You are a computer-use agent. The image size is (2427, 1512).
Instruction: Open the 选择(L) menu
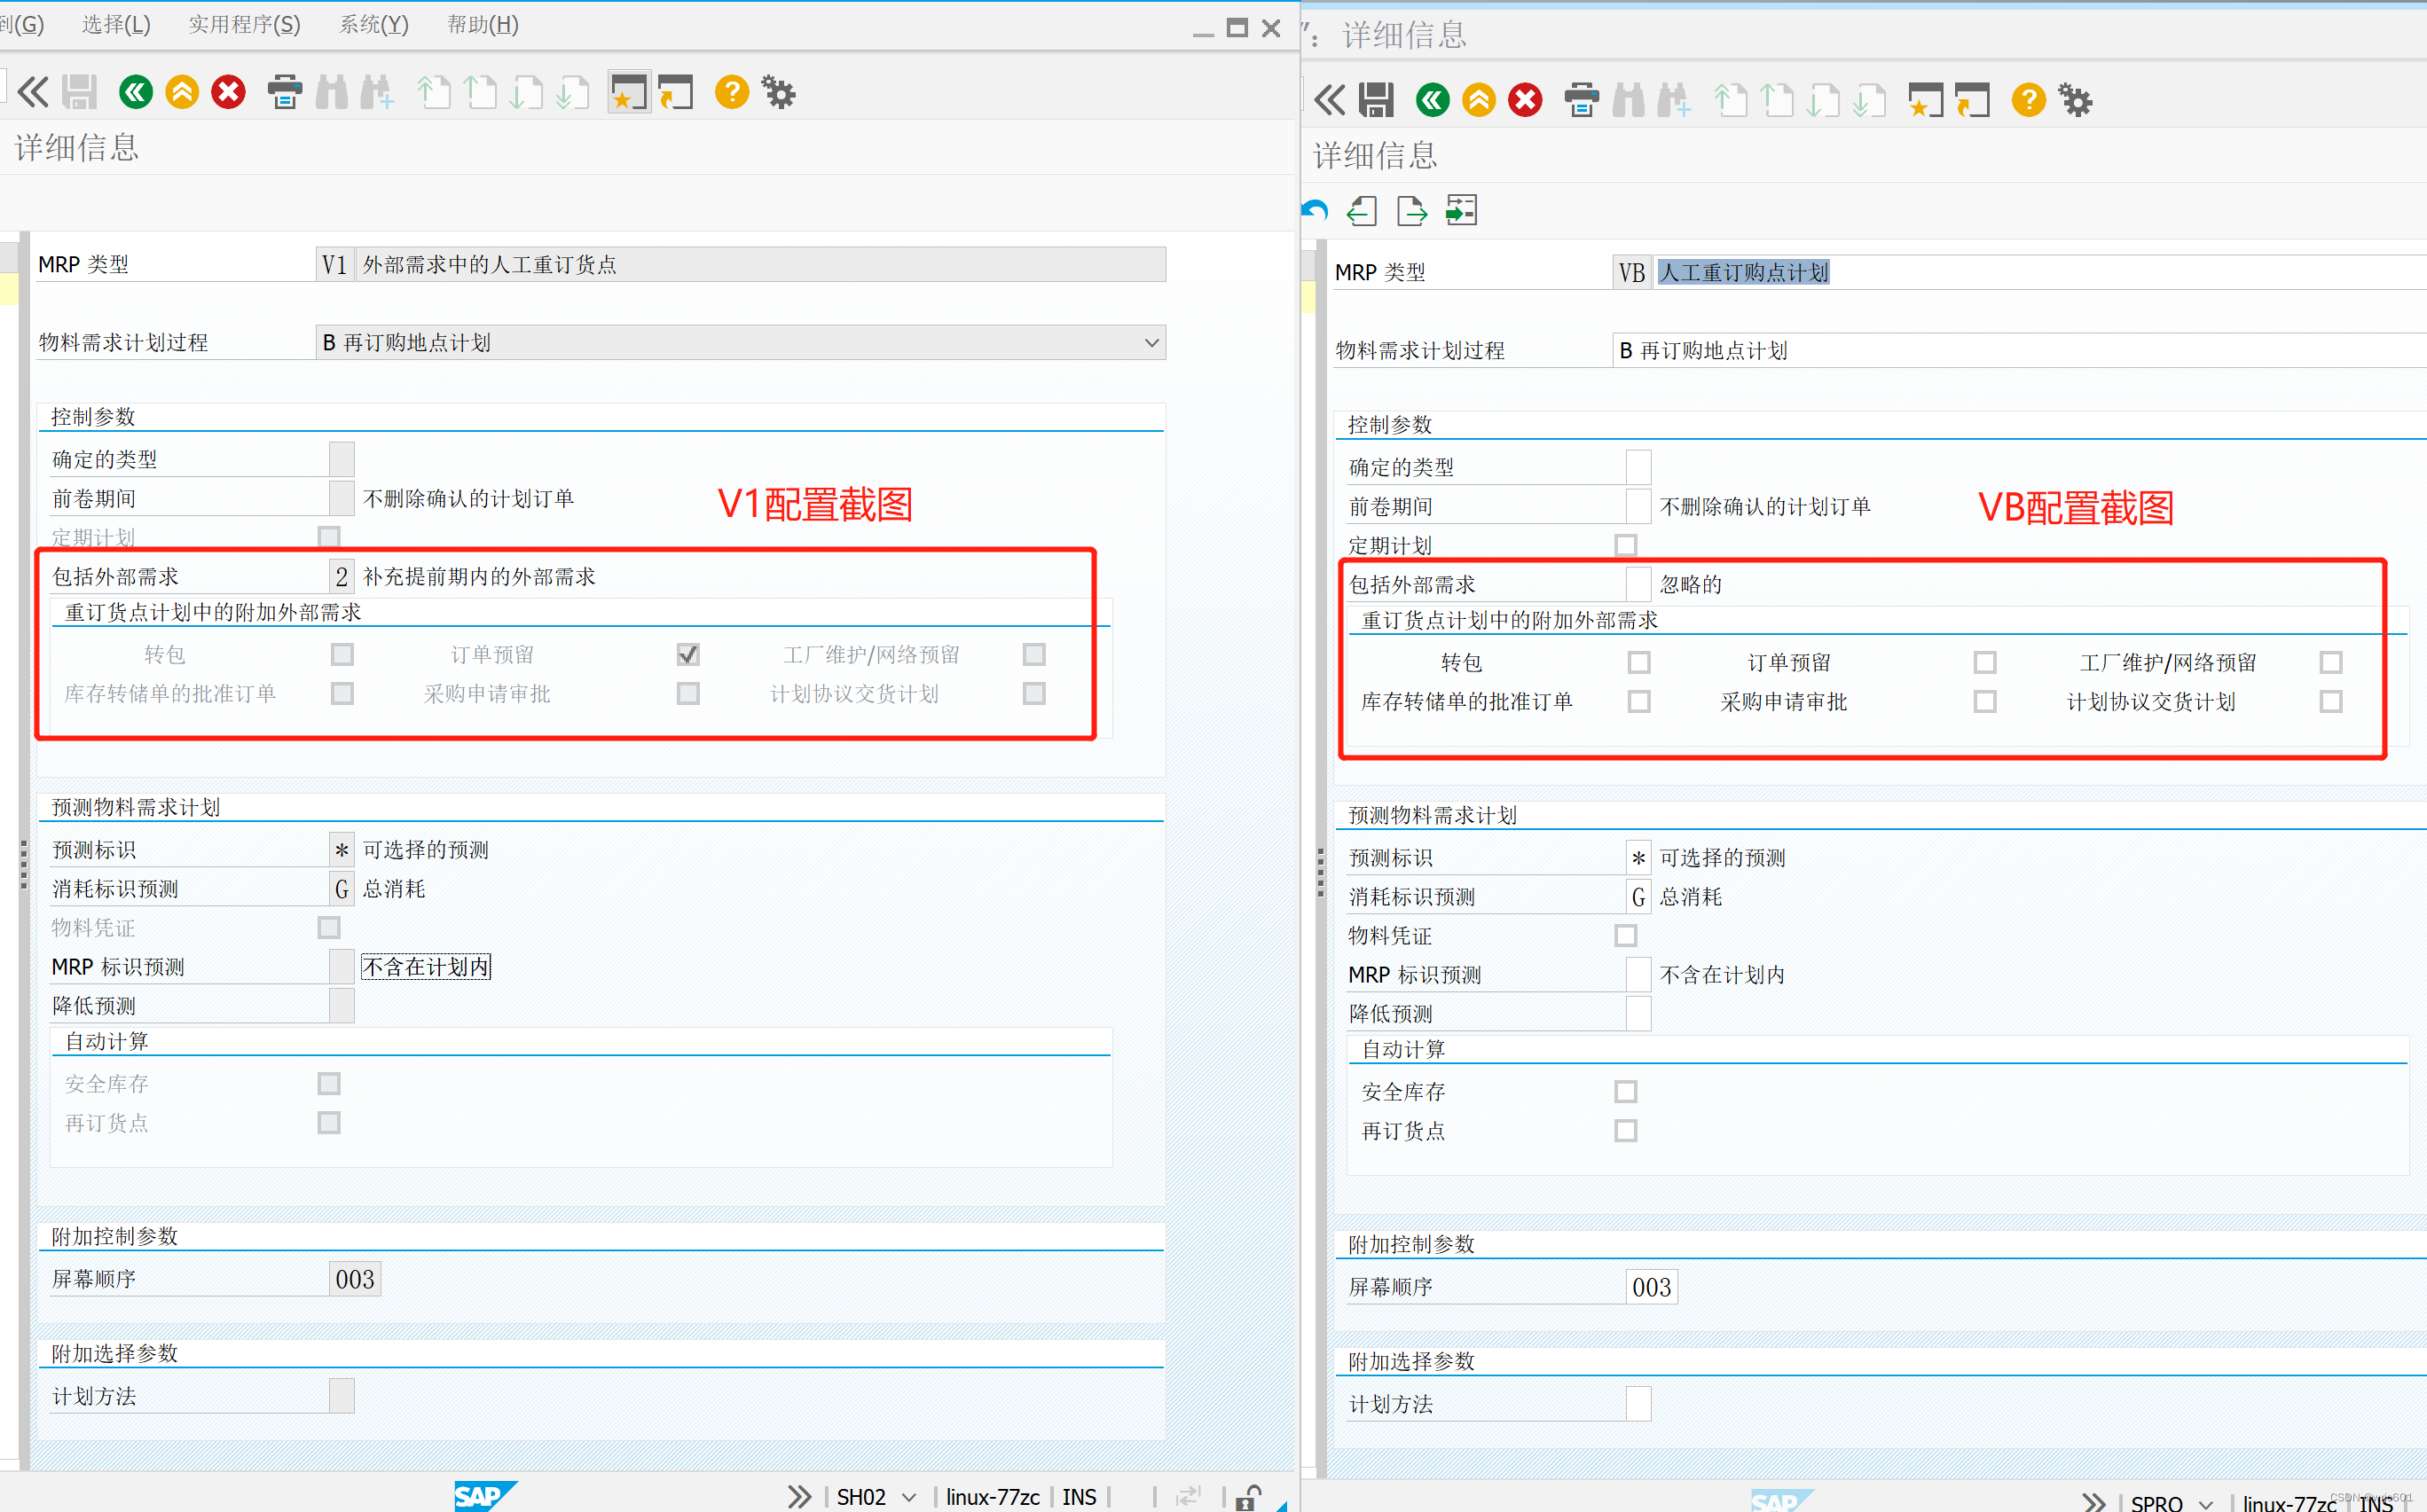(116, 24)
